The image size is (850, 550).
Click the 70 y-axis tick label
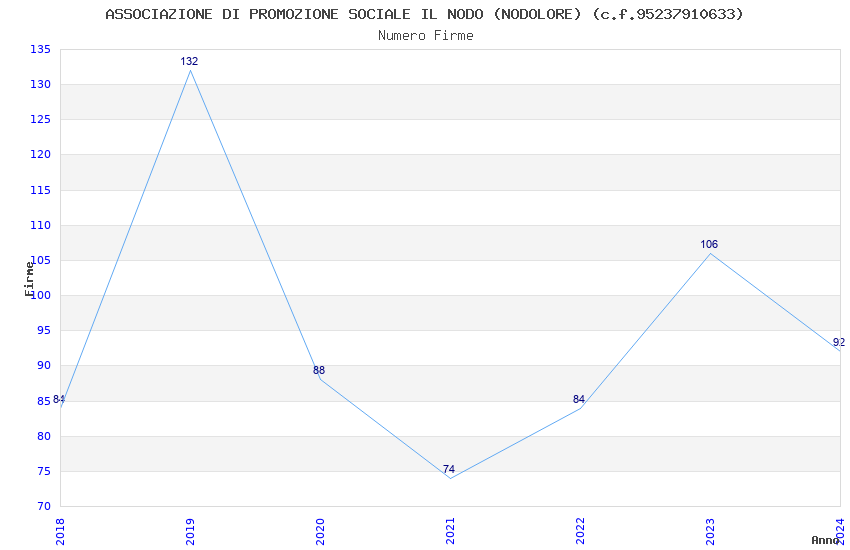pyautogui.click(x=44, y=507)
